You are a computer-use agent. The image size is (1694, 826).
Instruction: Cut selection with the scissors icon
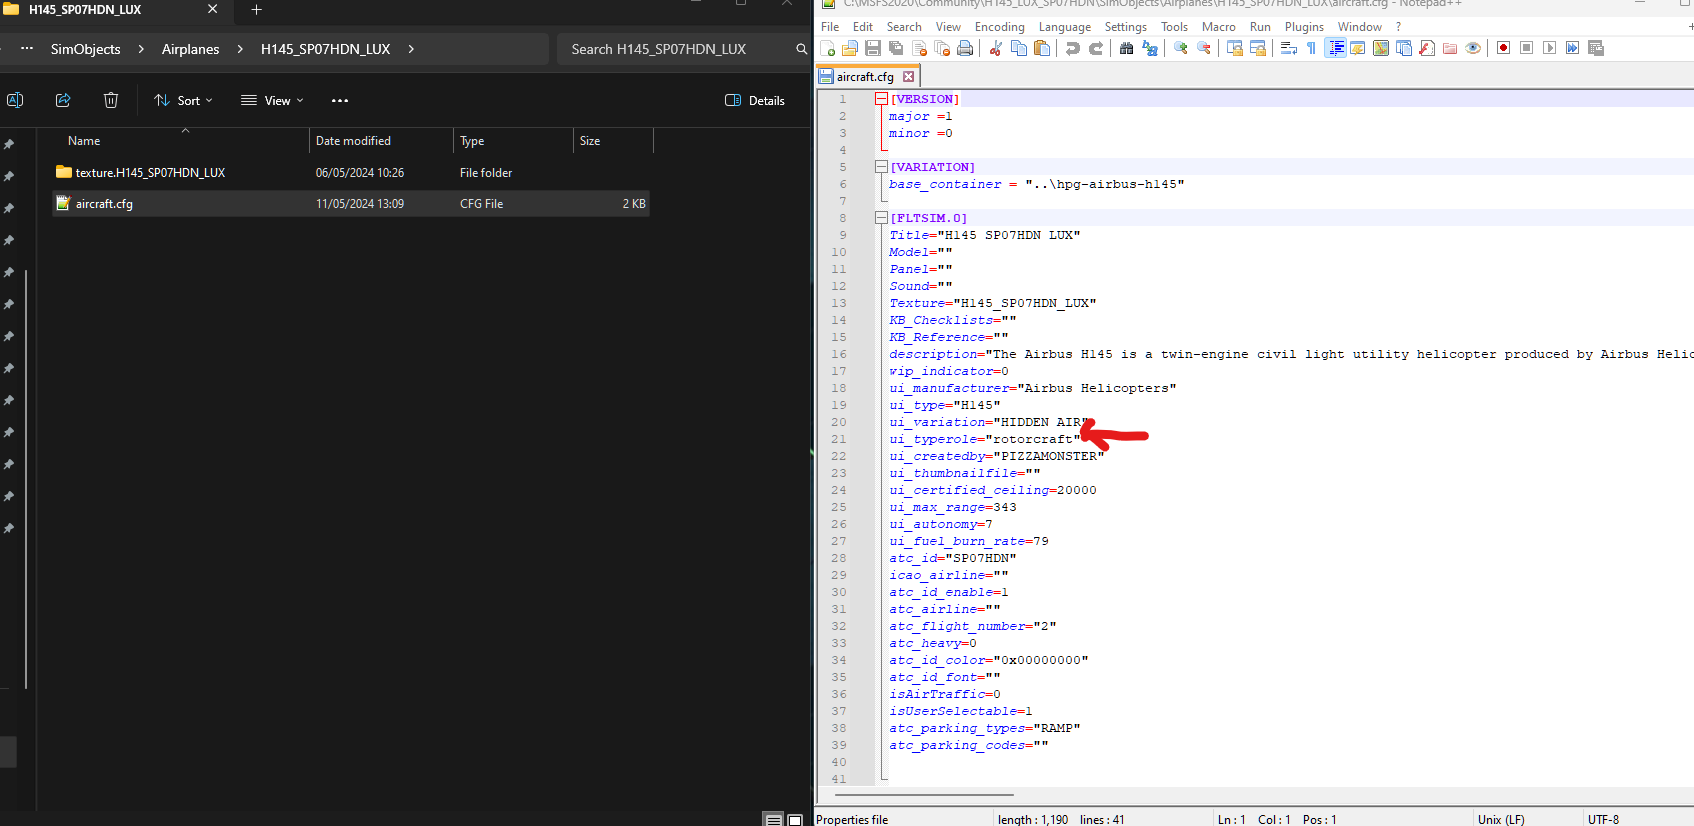[x=995, y=48]
